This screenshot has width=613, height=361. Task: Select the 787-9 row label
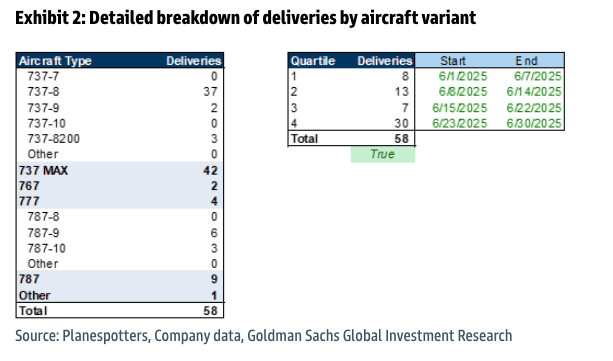pos(43,233)
